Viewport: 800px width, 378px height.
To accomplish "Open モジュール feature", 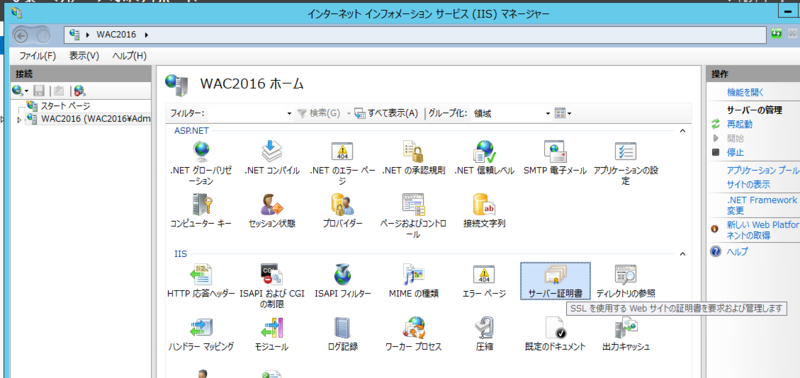I will coord(271,335).
